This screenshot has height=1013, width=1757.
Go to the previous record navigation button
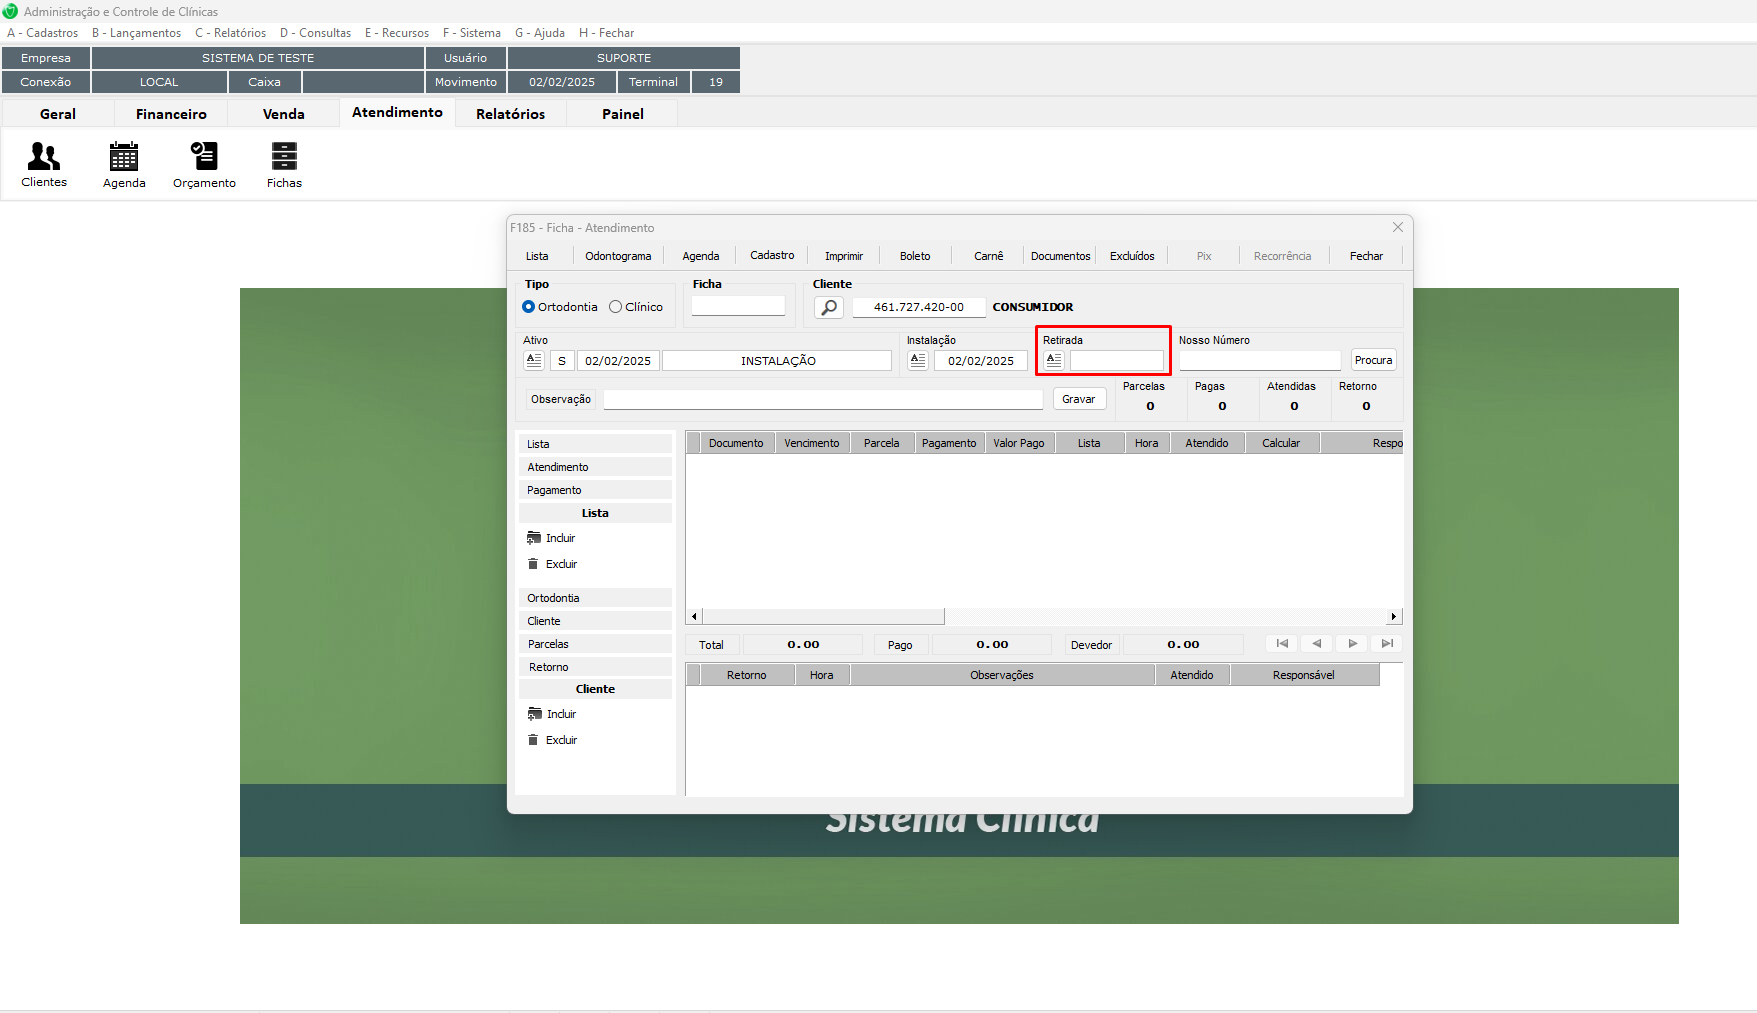tap(1317, 644)
